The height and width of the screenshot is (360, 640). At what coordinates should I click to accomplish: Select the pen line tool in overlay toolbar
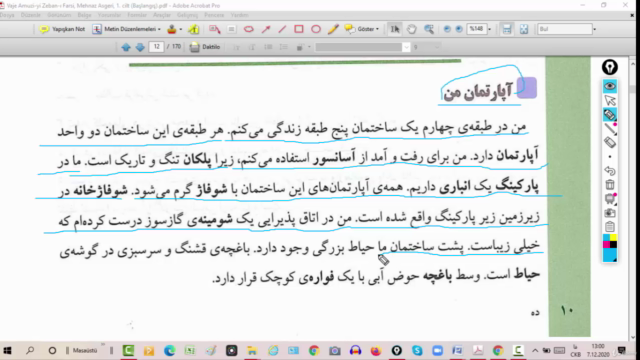(x=610, y=129)
